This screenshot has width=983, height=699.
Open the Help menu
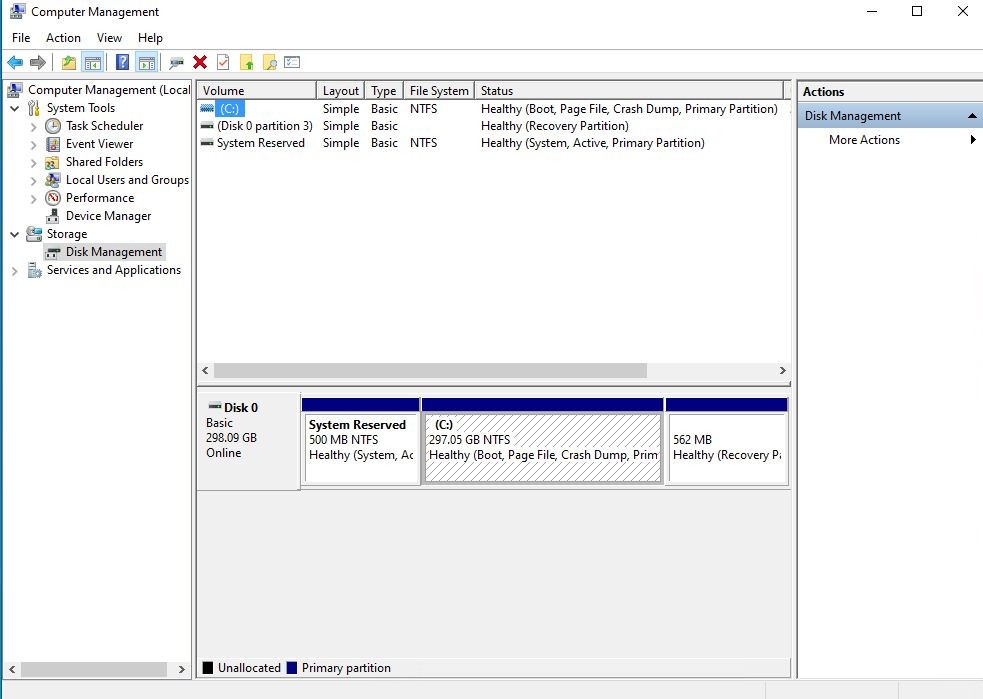[x=150, y=38]
